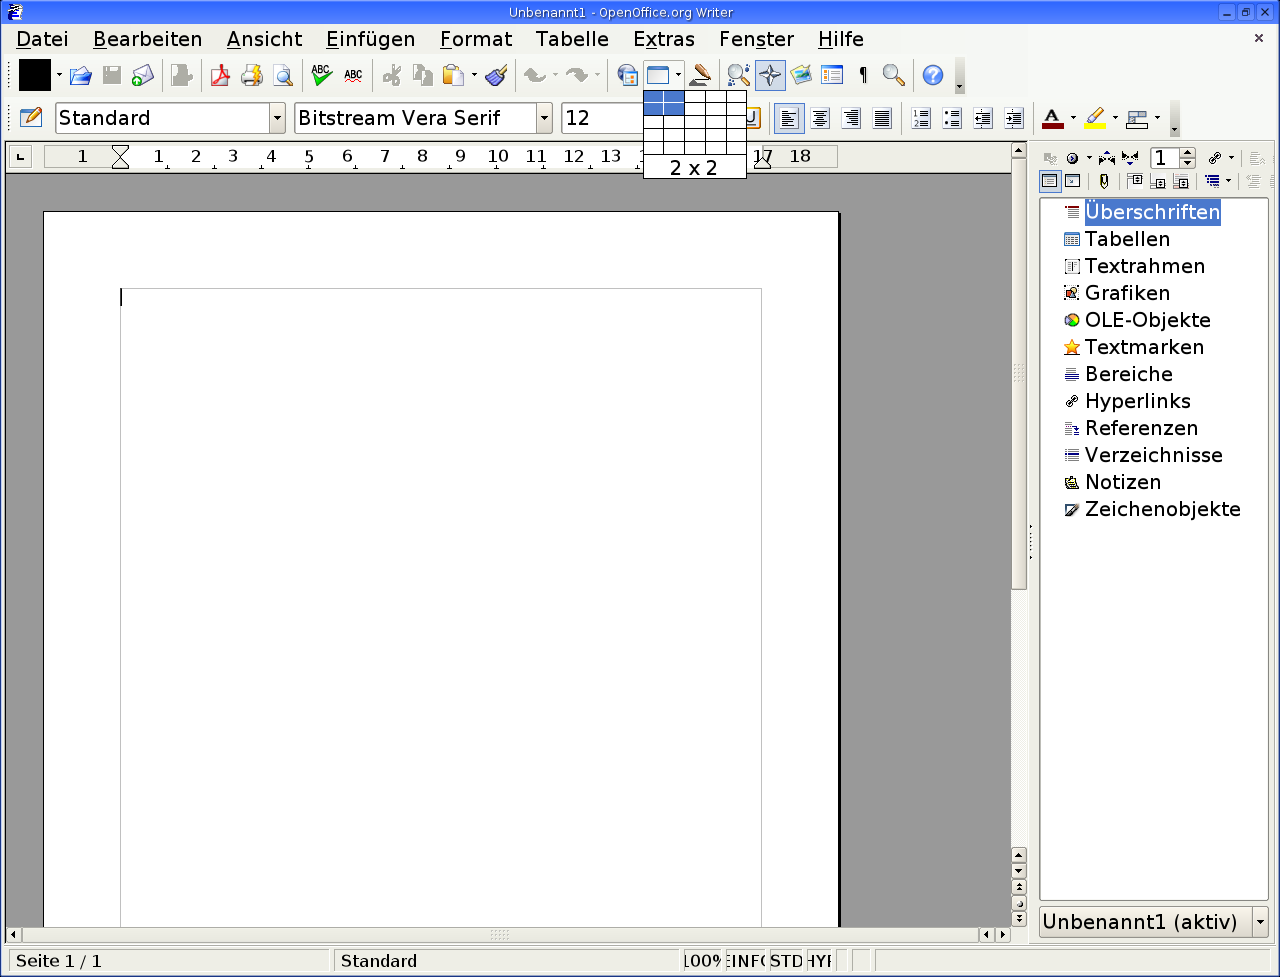1280x977 pixels.
Task: Open the font name dropdown arrow
Action: click(544, 118)
